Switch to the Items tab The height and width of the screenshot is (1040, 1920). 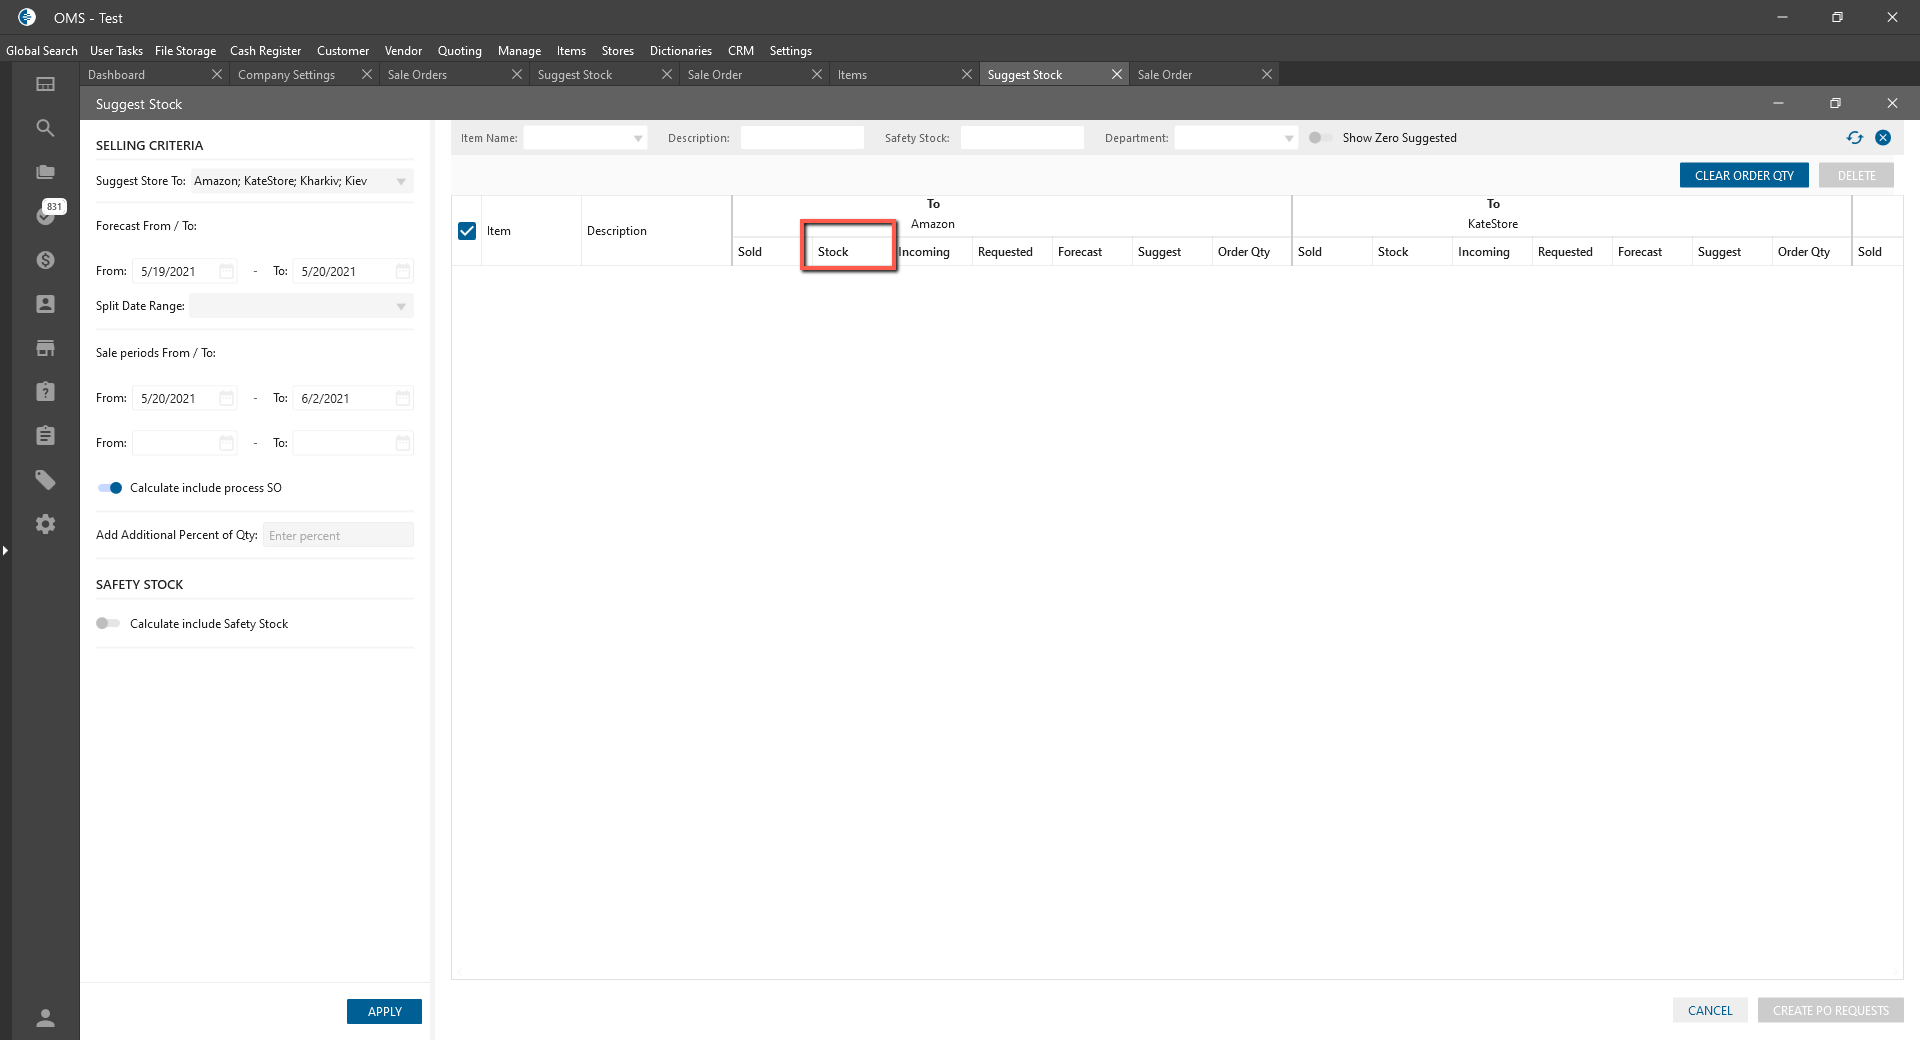[x=853, y=74]
